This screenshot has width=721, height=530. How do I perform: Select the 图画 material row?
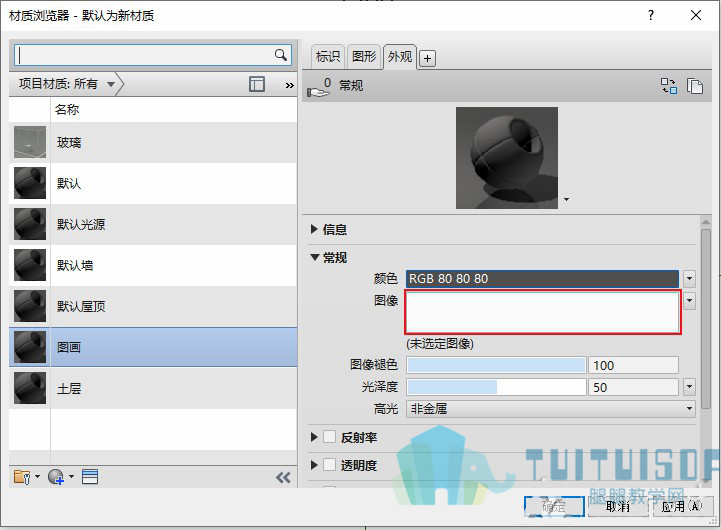coord(153,347)
